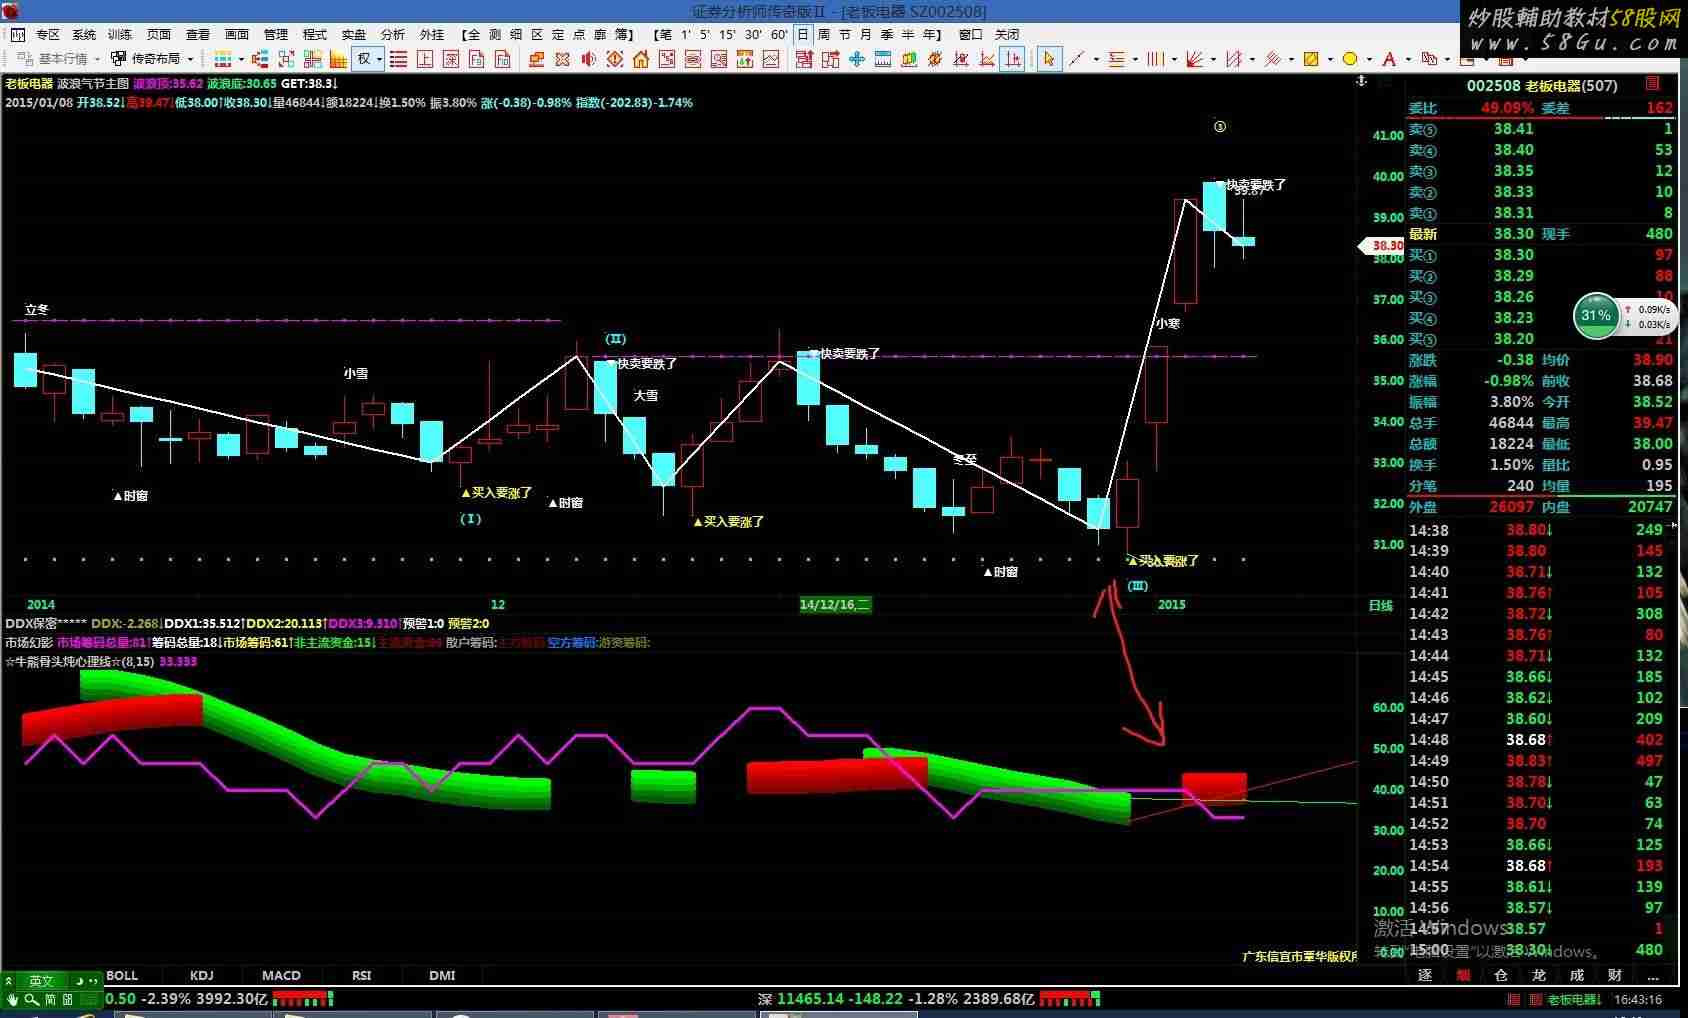Open the 传奇布局 layout dropdown
The height and width of the screenshot is (1018, 1688).
pyautogui.click(x=151, y=59)
